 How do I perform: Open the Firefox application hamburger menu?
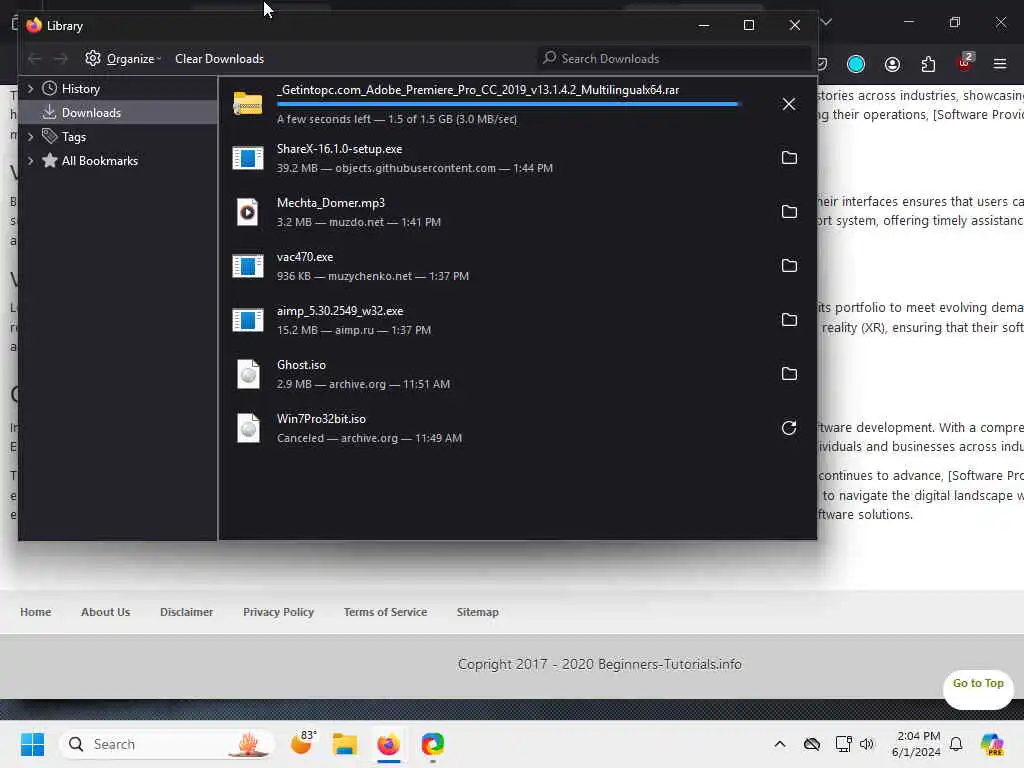(x=1000, y=64)
